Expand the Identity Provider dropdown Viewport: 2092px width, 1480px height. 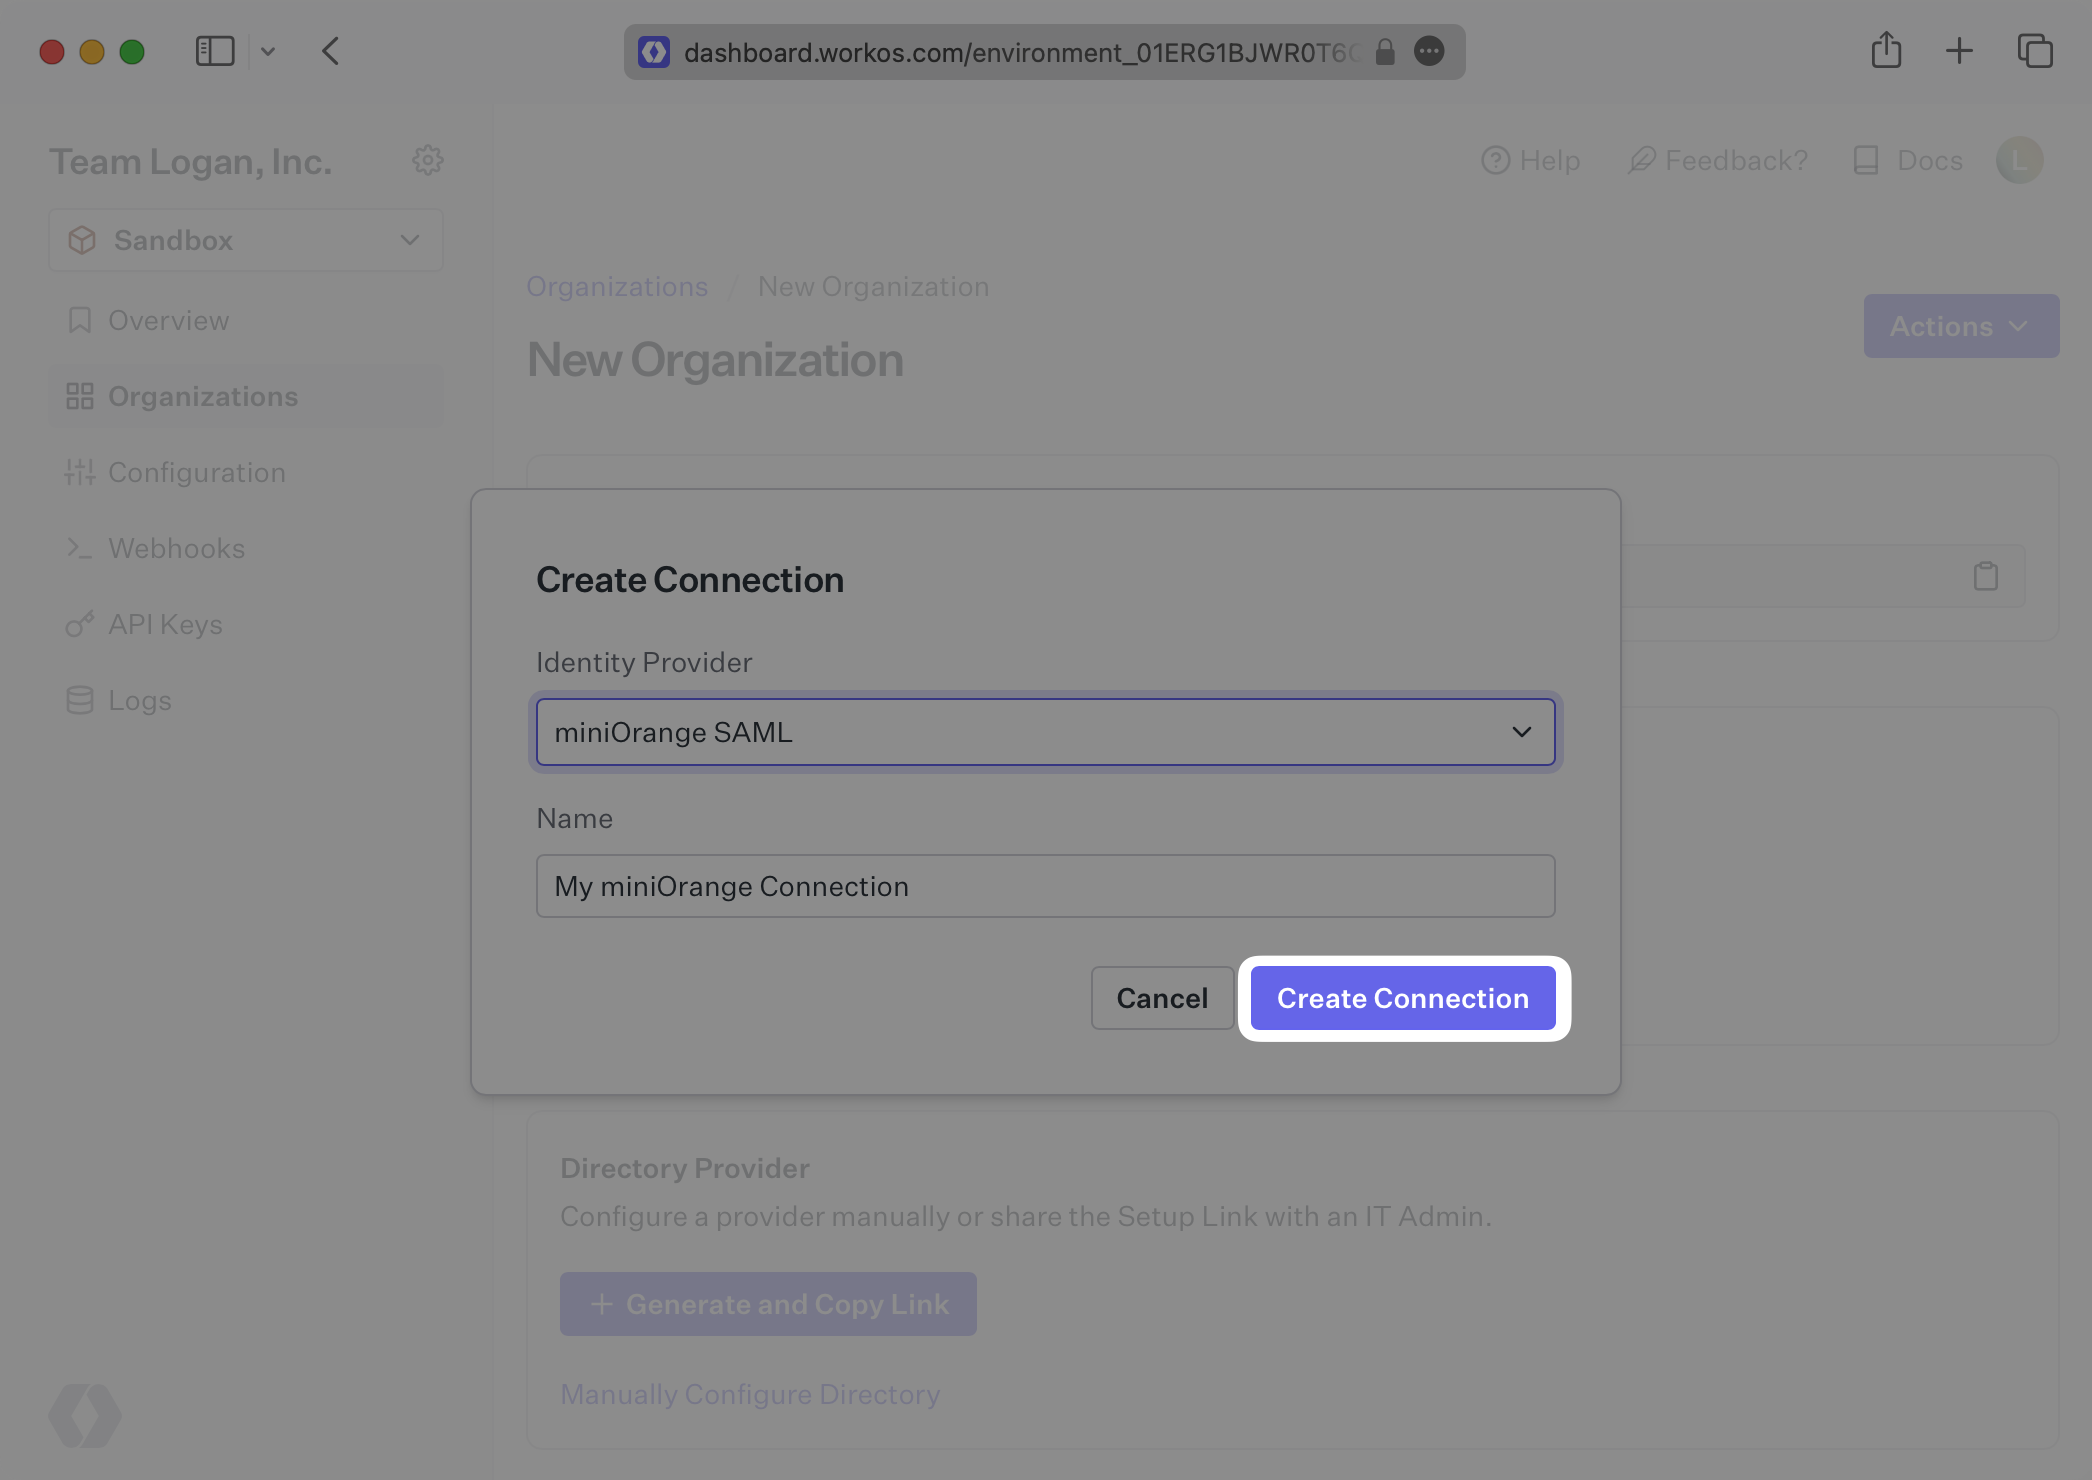click(1517, 732)
